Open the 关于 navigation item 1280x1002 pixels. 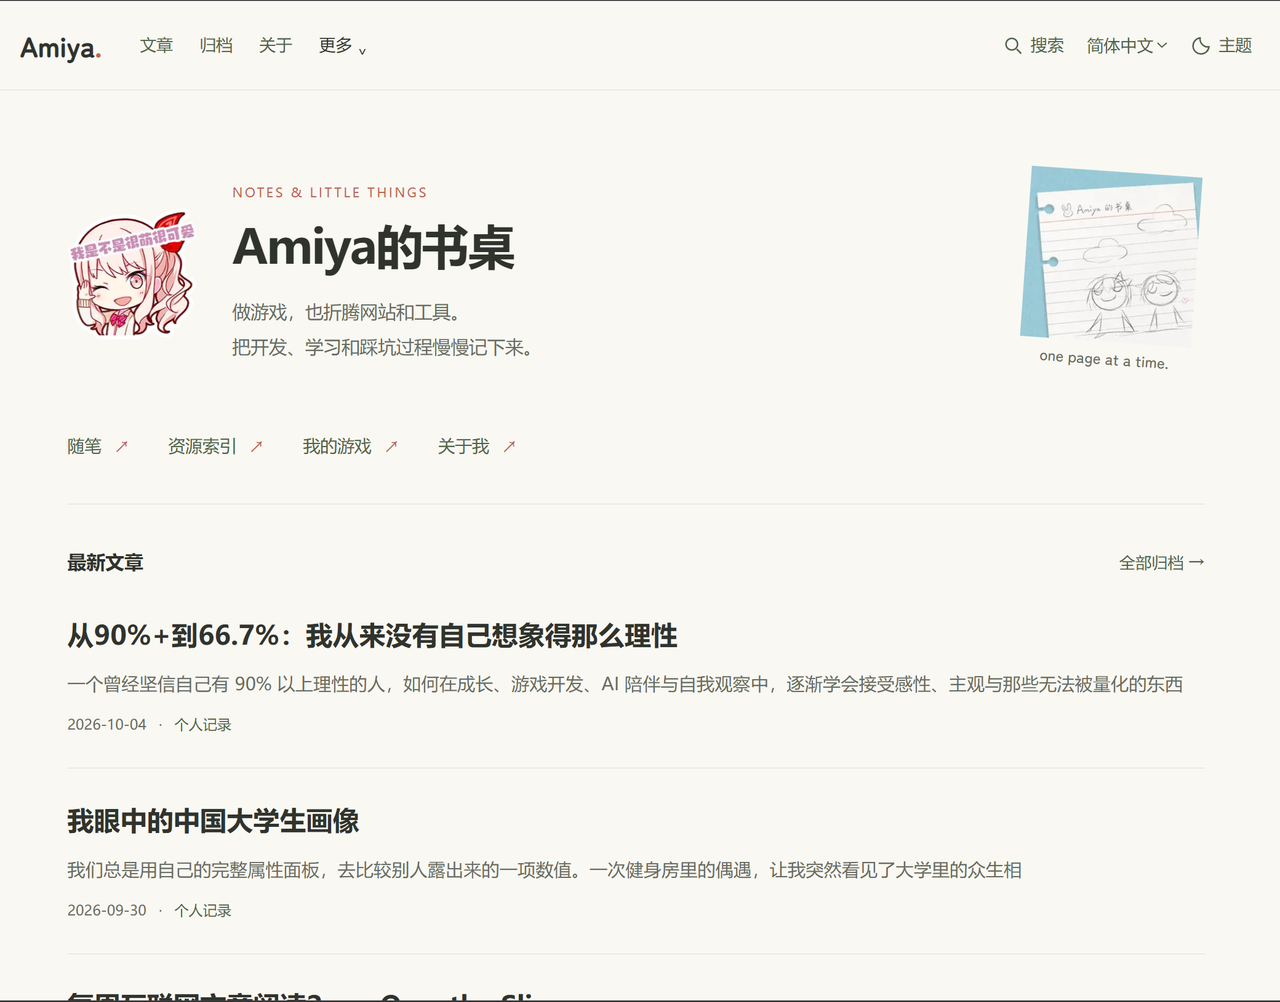[x=275, y=46]
